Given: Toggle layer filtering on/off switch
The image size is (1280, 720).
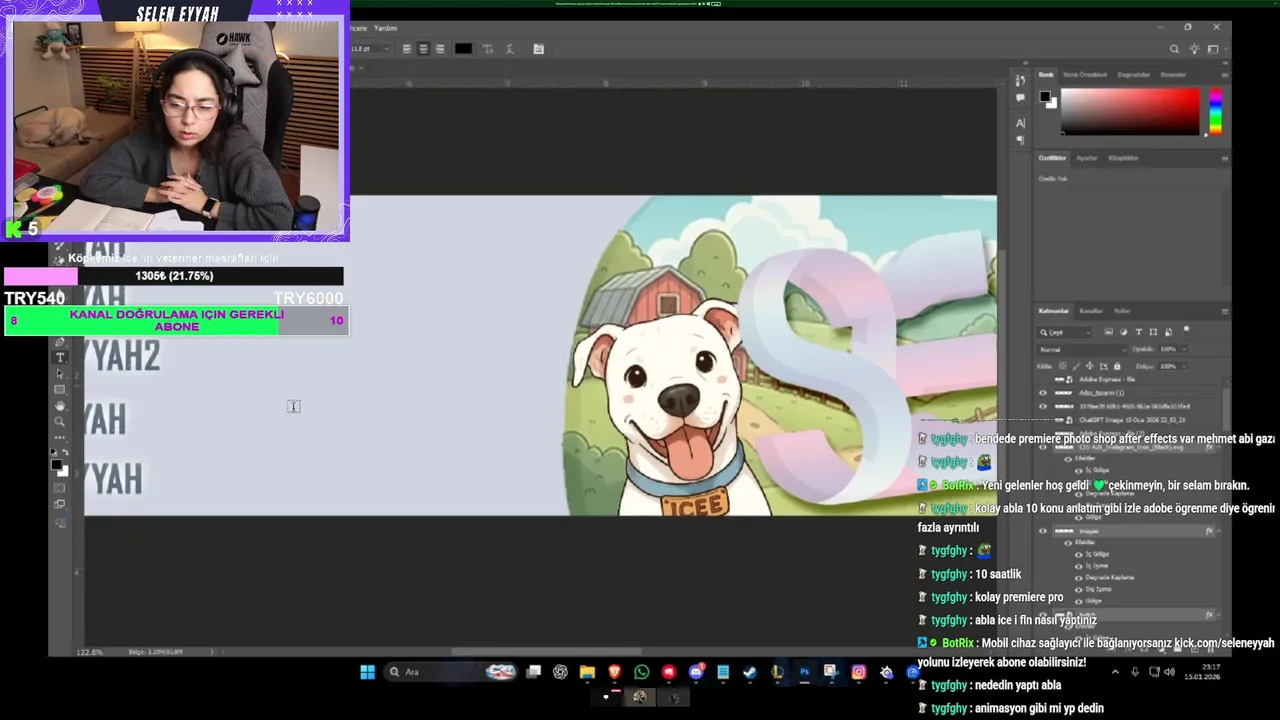Looking at the screenshot, I should pos(1186,329).
